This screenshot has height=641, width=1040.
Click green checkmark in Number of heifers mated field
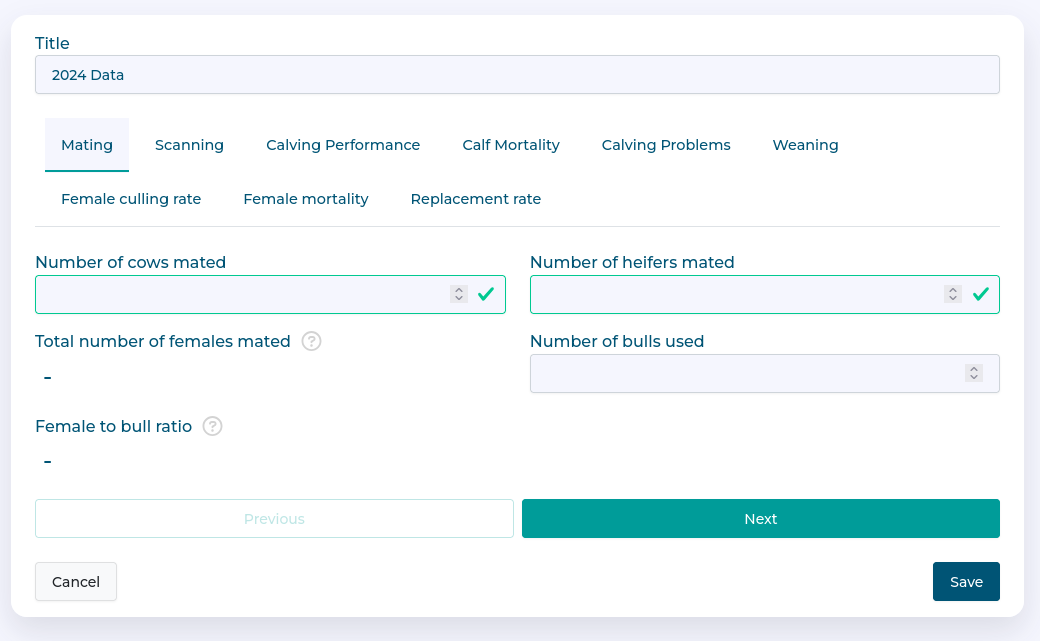(x=981, y=294)
